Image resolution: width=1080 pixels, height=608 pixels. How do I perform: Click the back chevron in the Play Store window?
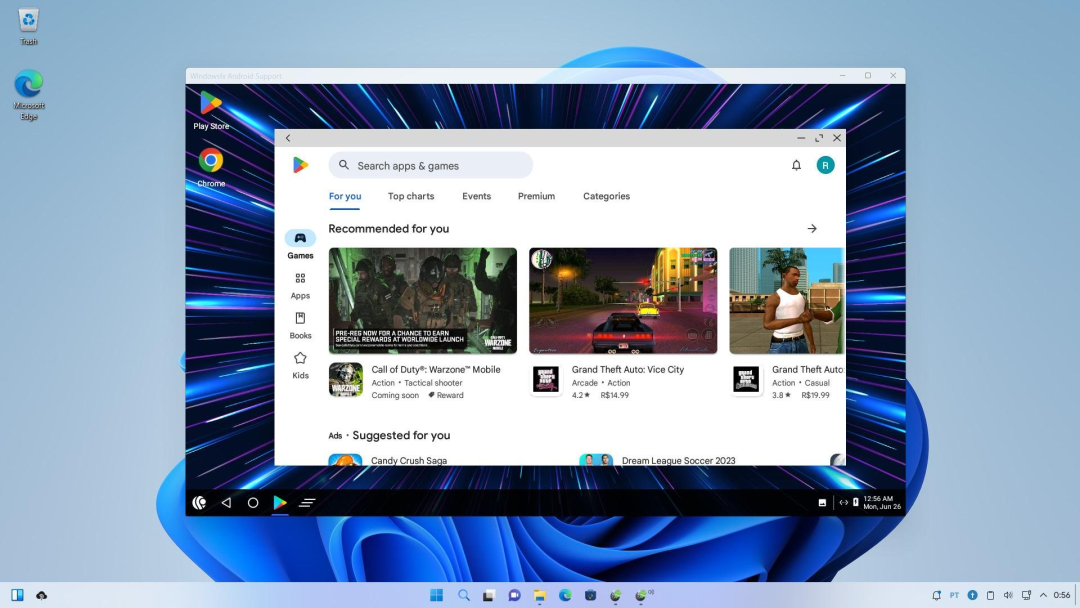point(288,138)
